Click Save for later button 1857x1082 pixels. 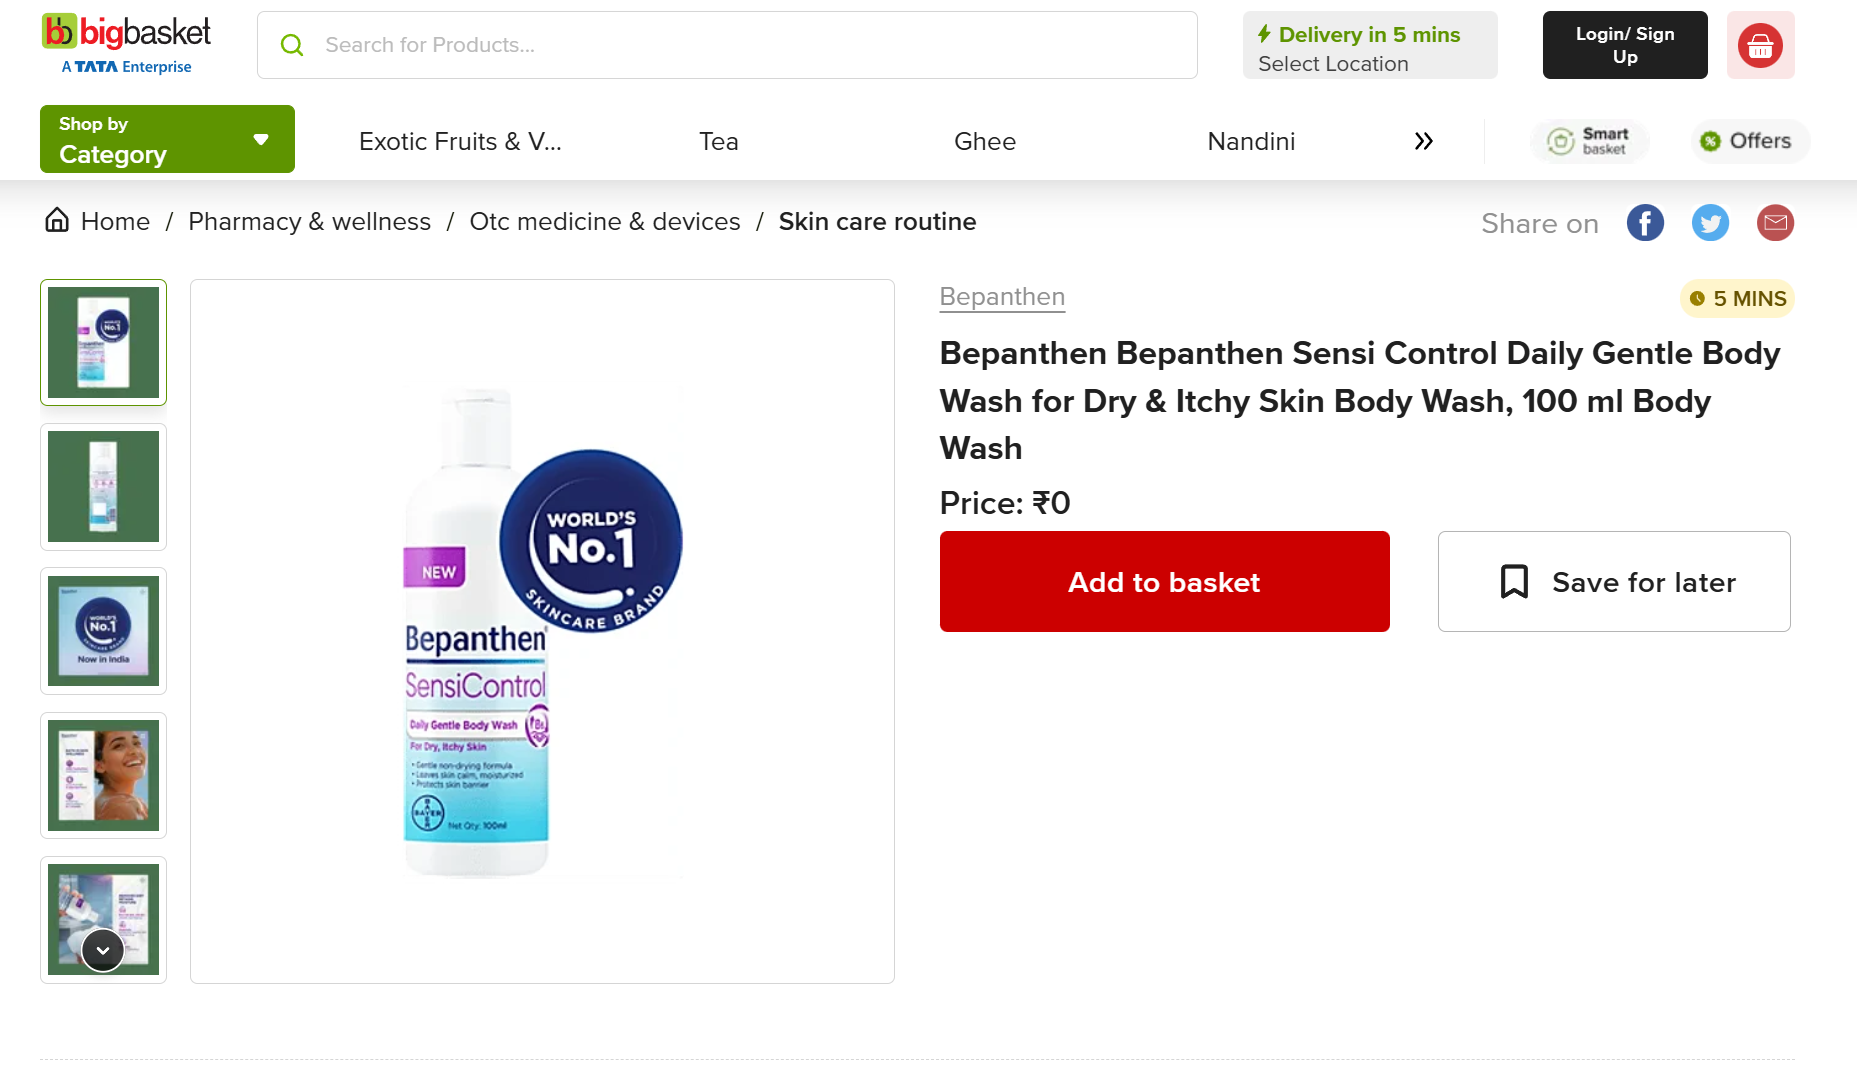1613,581
